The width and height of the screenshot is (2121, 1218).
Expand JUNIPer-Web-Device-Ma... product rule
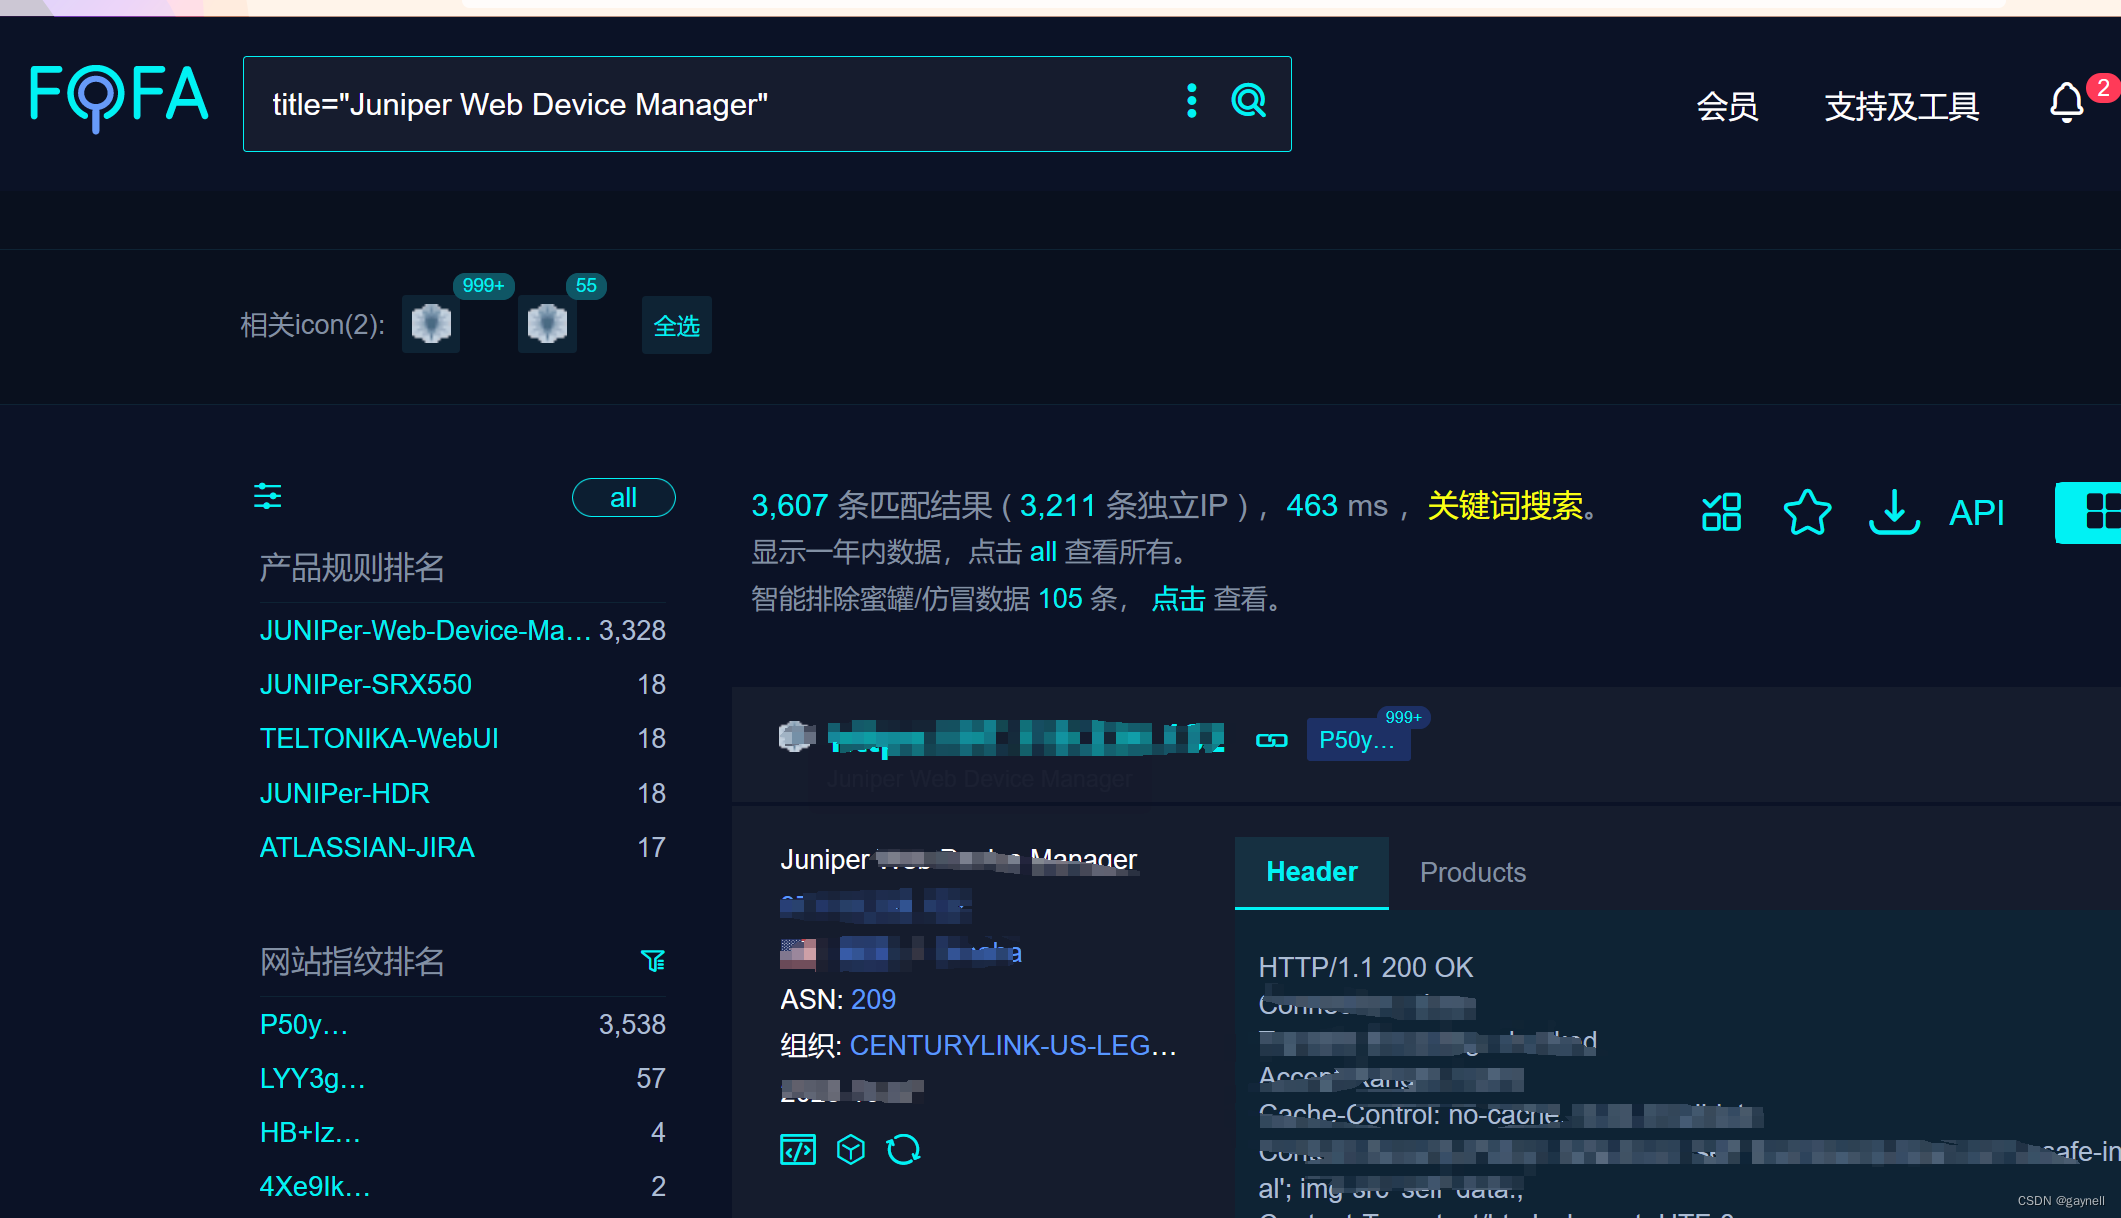[x=422, y=631]
